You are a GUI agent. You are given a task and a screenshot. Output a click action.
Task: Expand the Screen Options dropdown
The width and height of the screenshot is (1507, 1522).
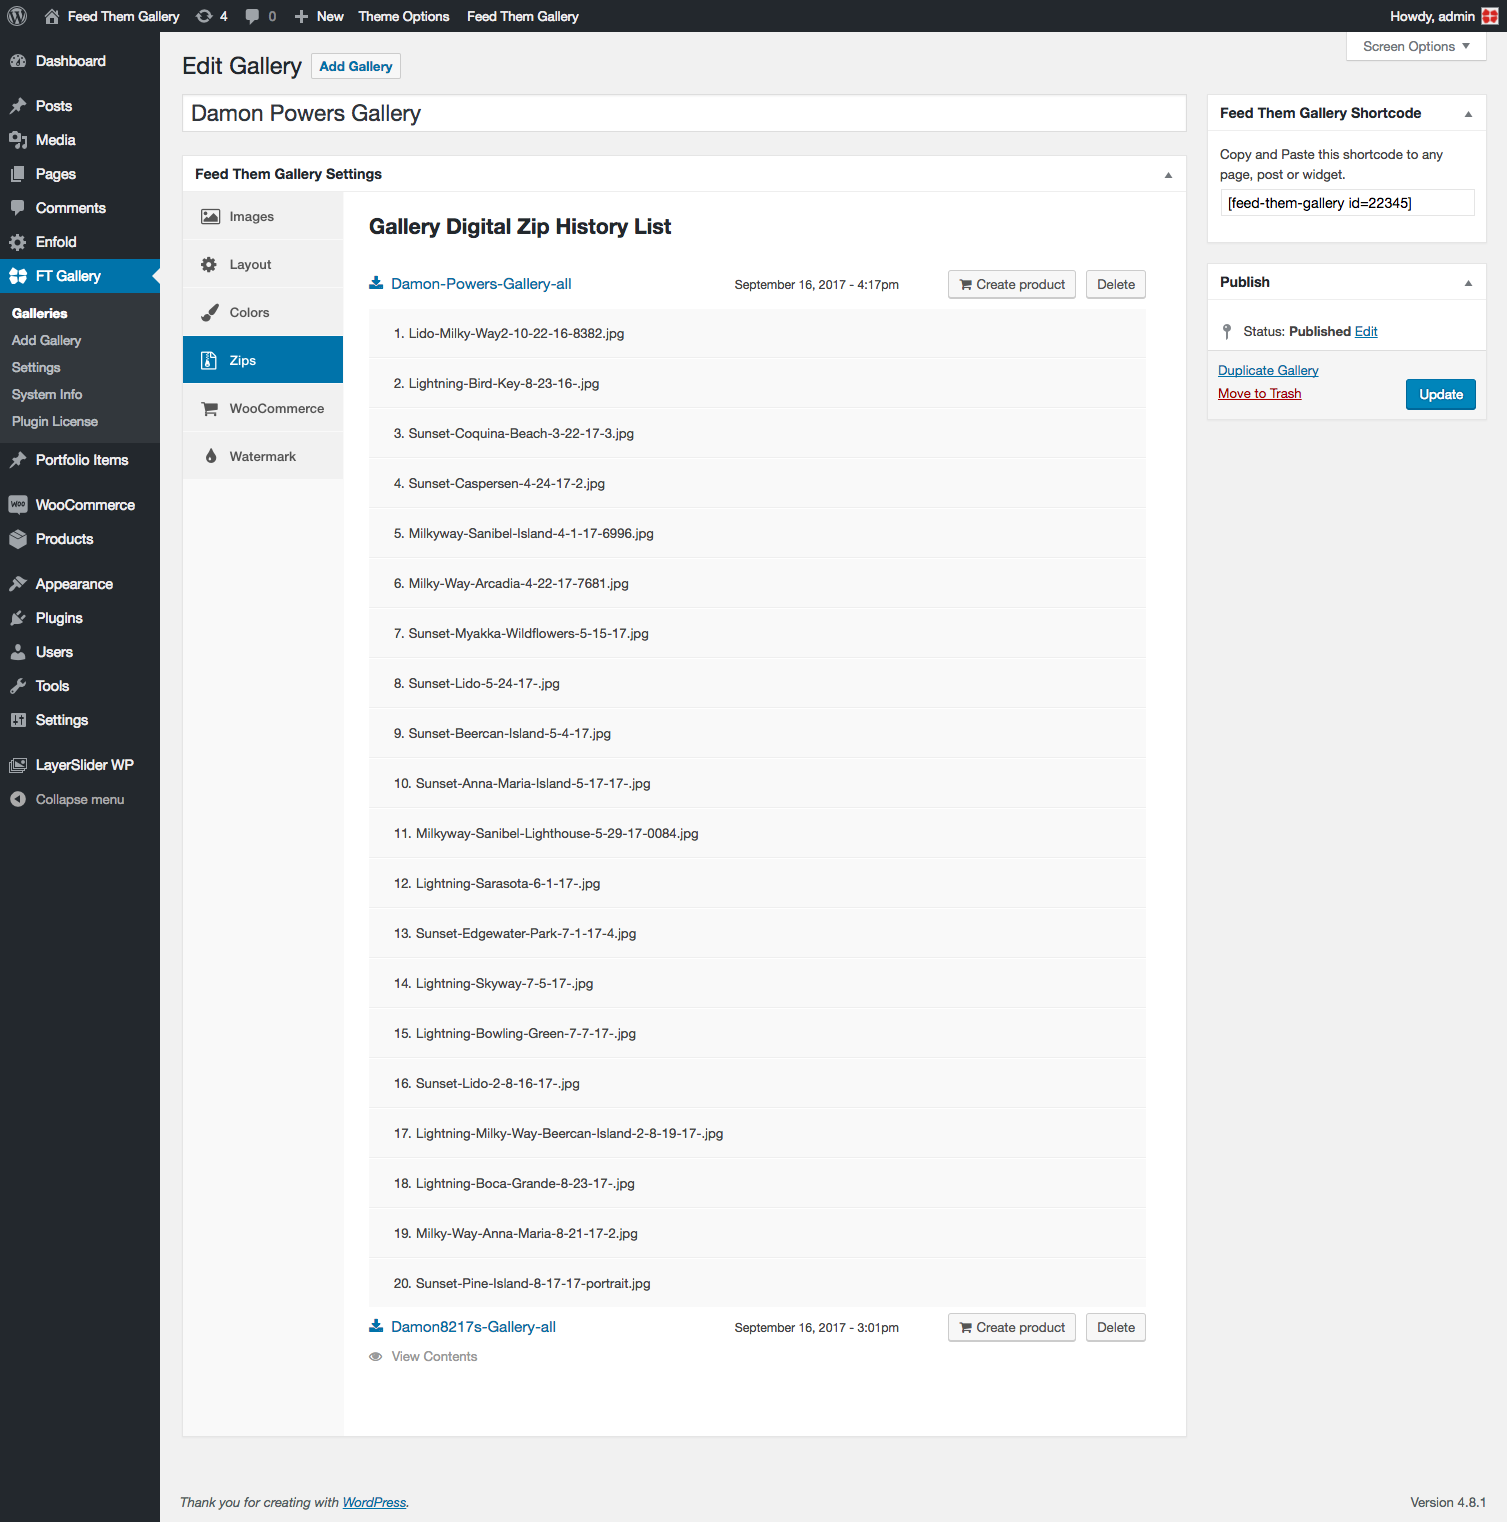(x=1416, y=46)
